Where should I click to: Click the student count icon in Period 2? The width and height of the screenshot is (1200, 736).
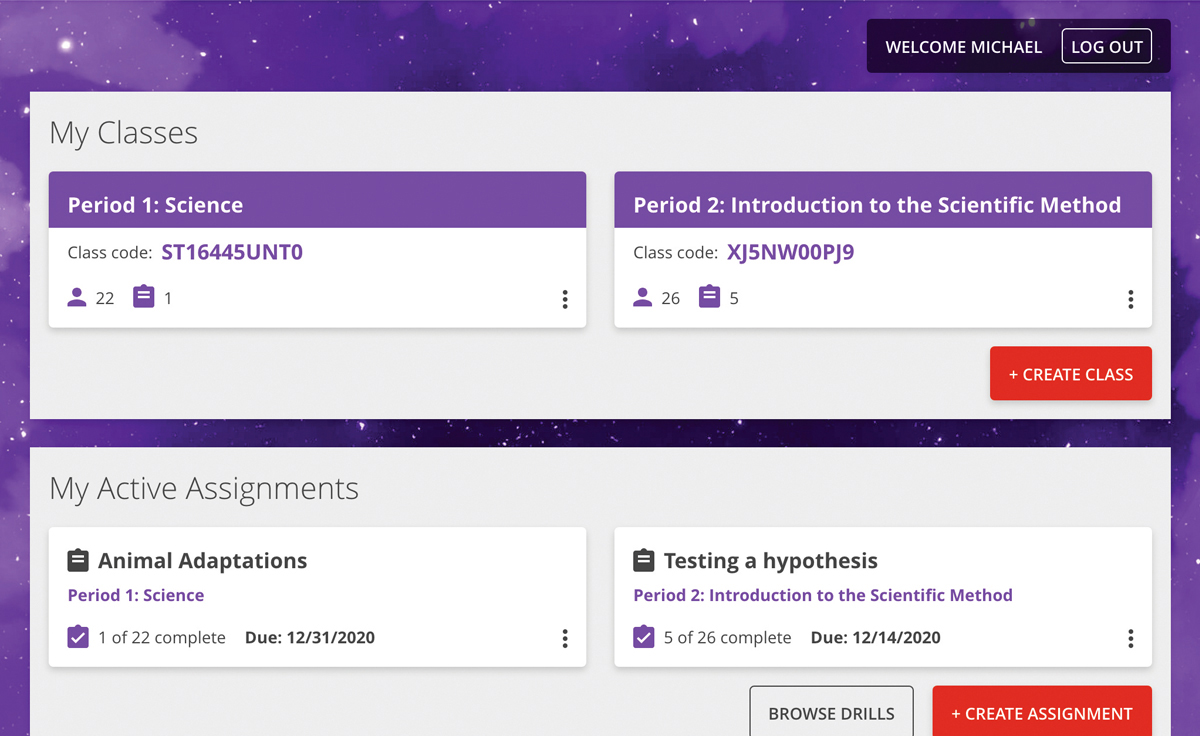(643, 297)
